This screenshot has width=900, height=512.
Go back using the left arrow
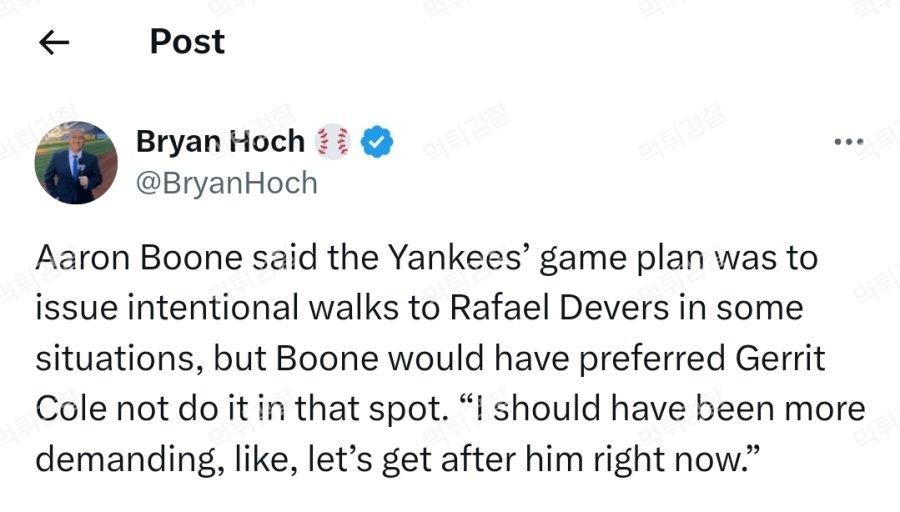coord(53,42)
